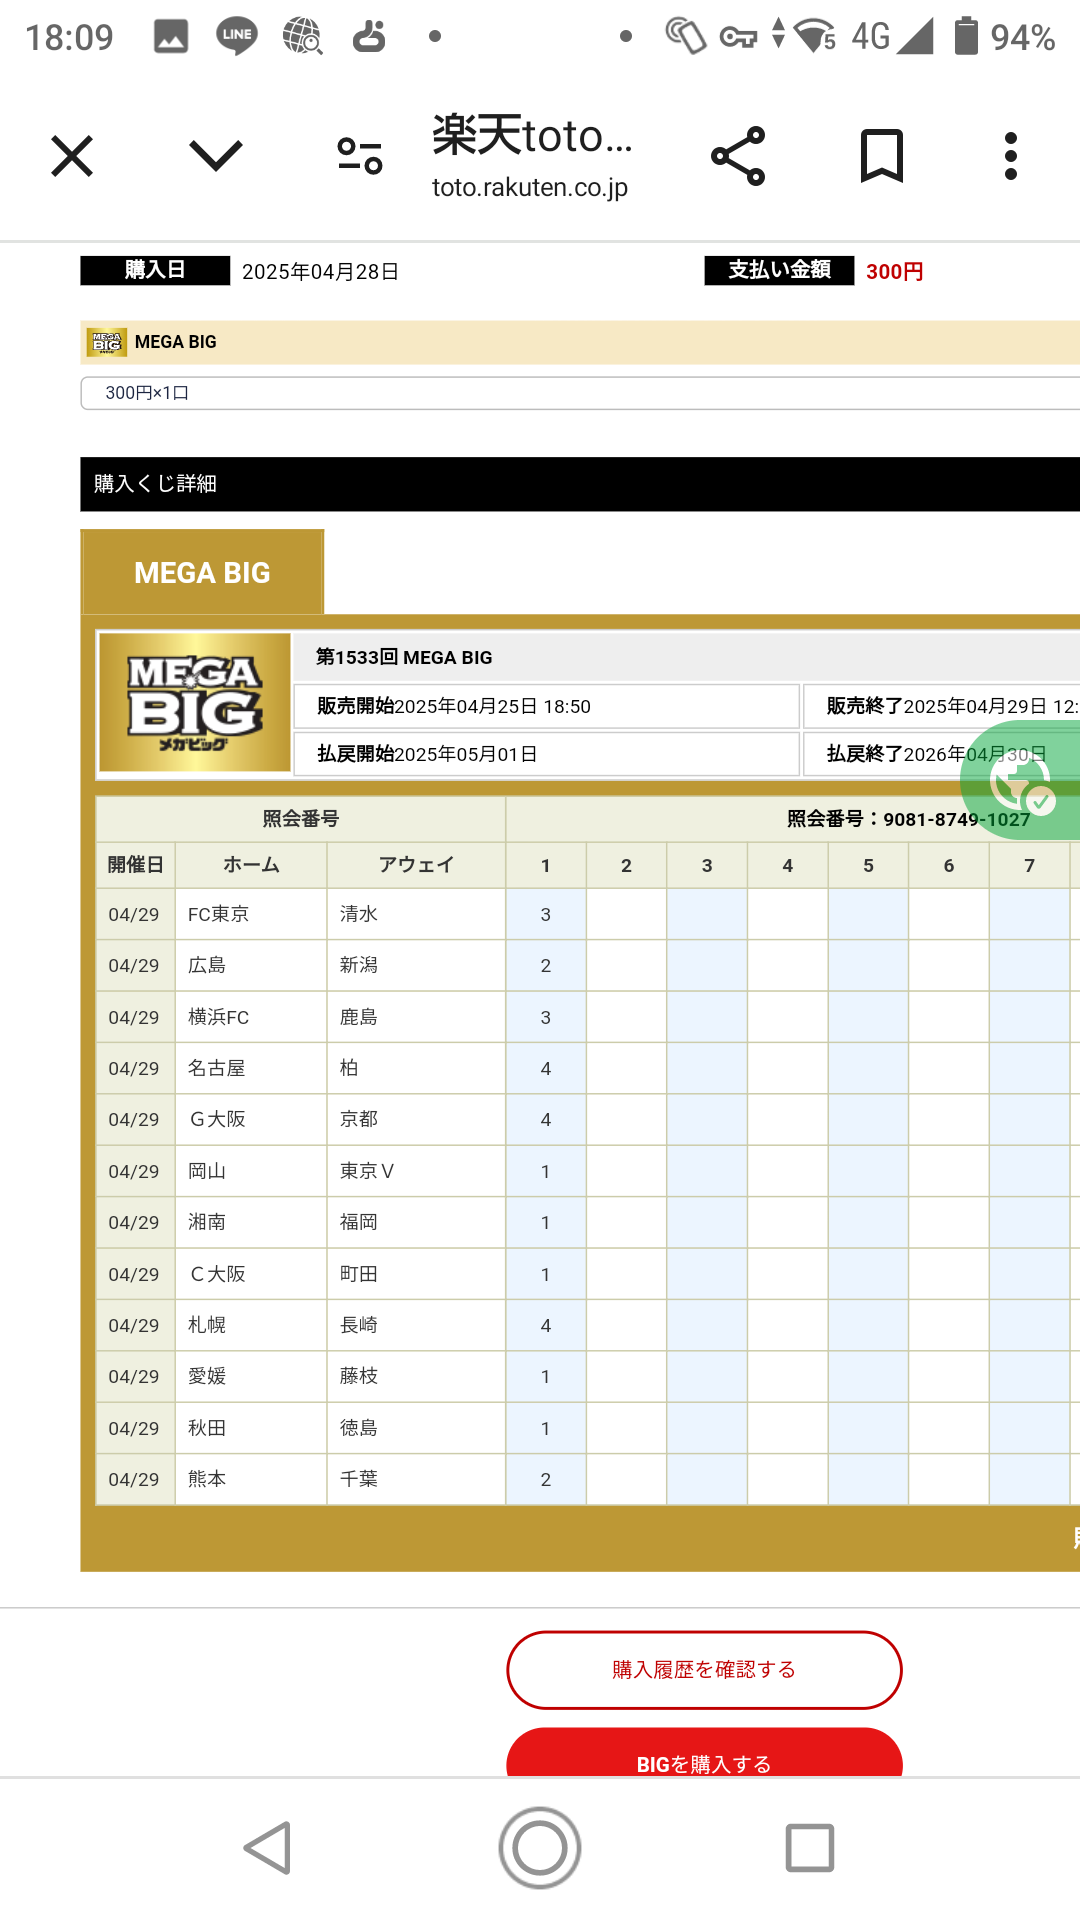Image resolution: width=1080 pixels, height=1920 pixels.
Task: Select the 広島 home team cell
Action: pos(251,965)
